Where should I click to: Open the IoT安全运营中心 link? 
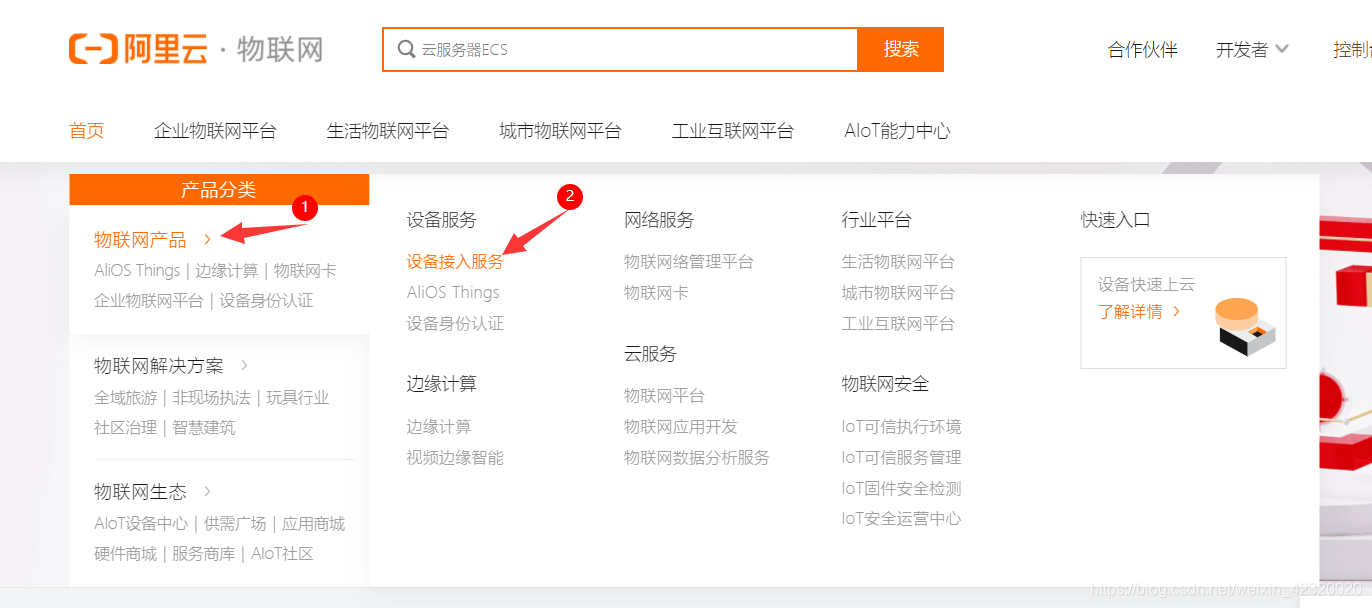click(x=901, y=518)
